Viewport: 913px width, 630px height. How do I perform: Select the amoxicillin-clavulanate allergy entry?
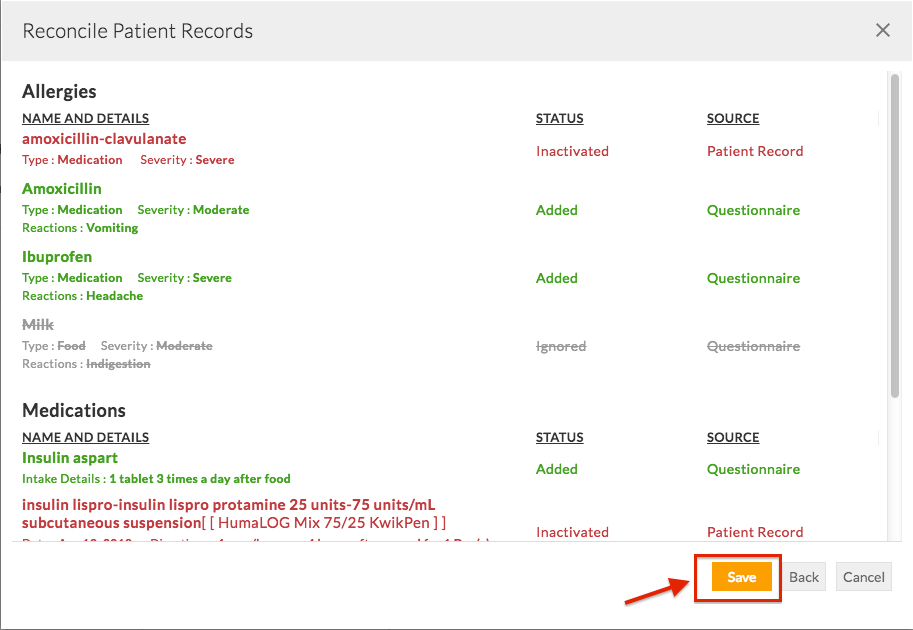point(104,139)
